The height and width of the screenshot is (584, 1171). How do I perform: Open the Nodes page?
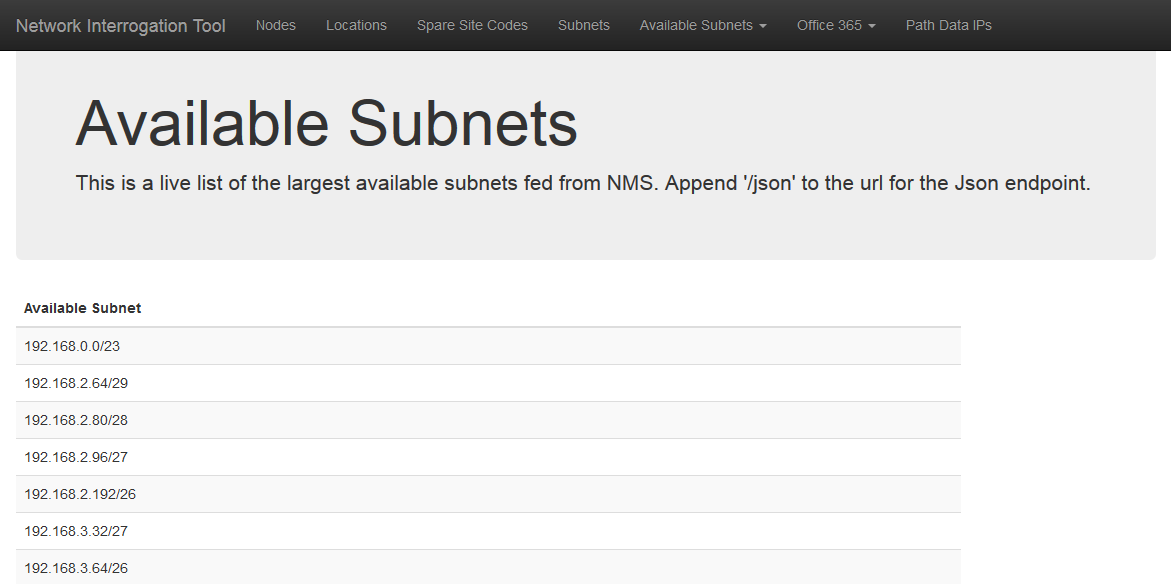tap(276, 25)
